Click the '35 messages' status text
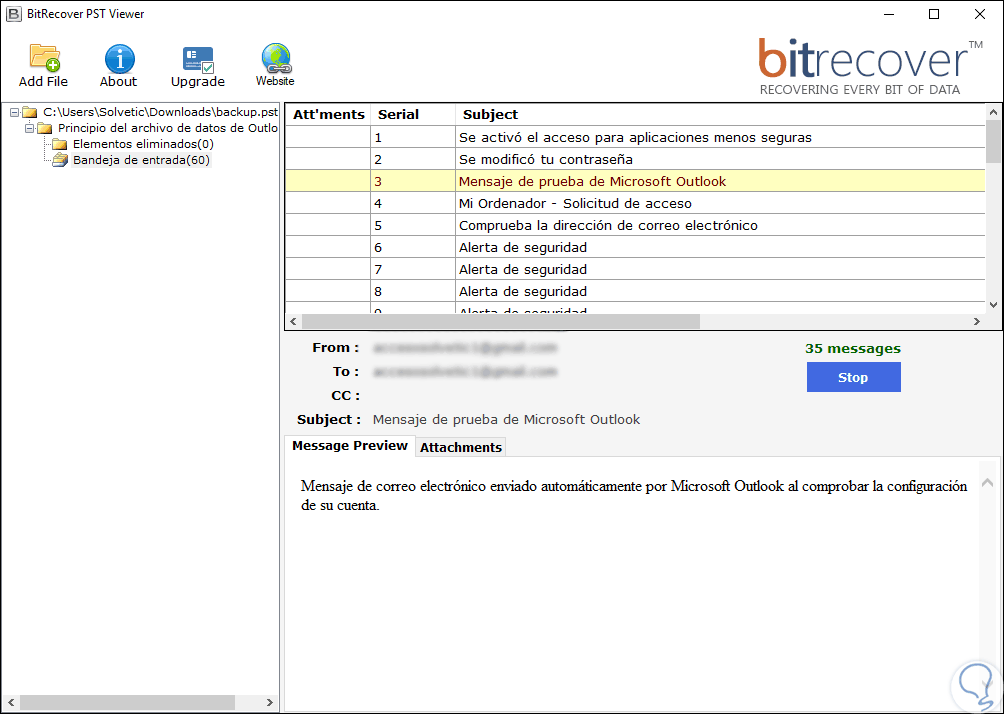This screenshot has height=714, width=1004. pos(853,348)
